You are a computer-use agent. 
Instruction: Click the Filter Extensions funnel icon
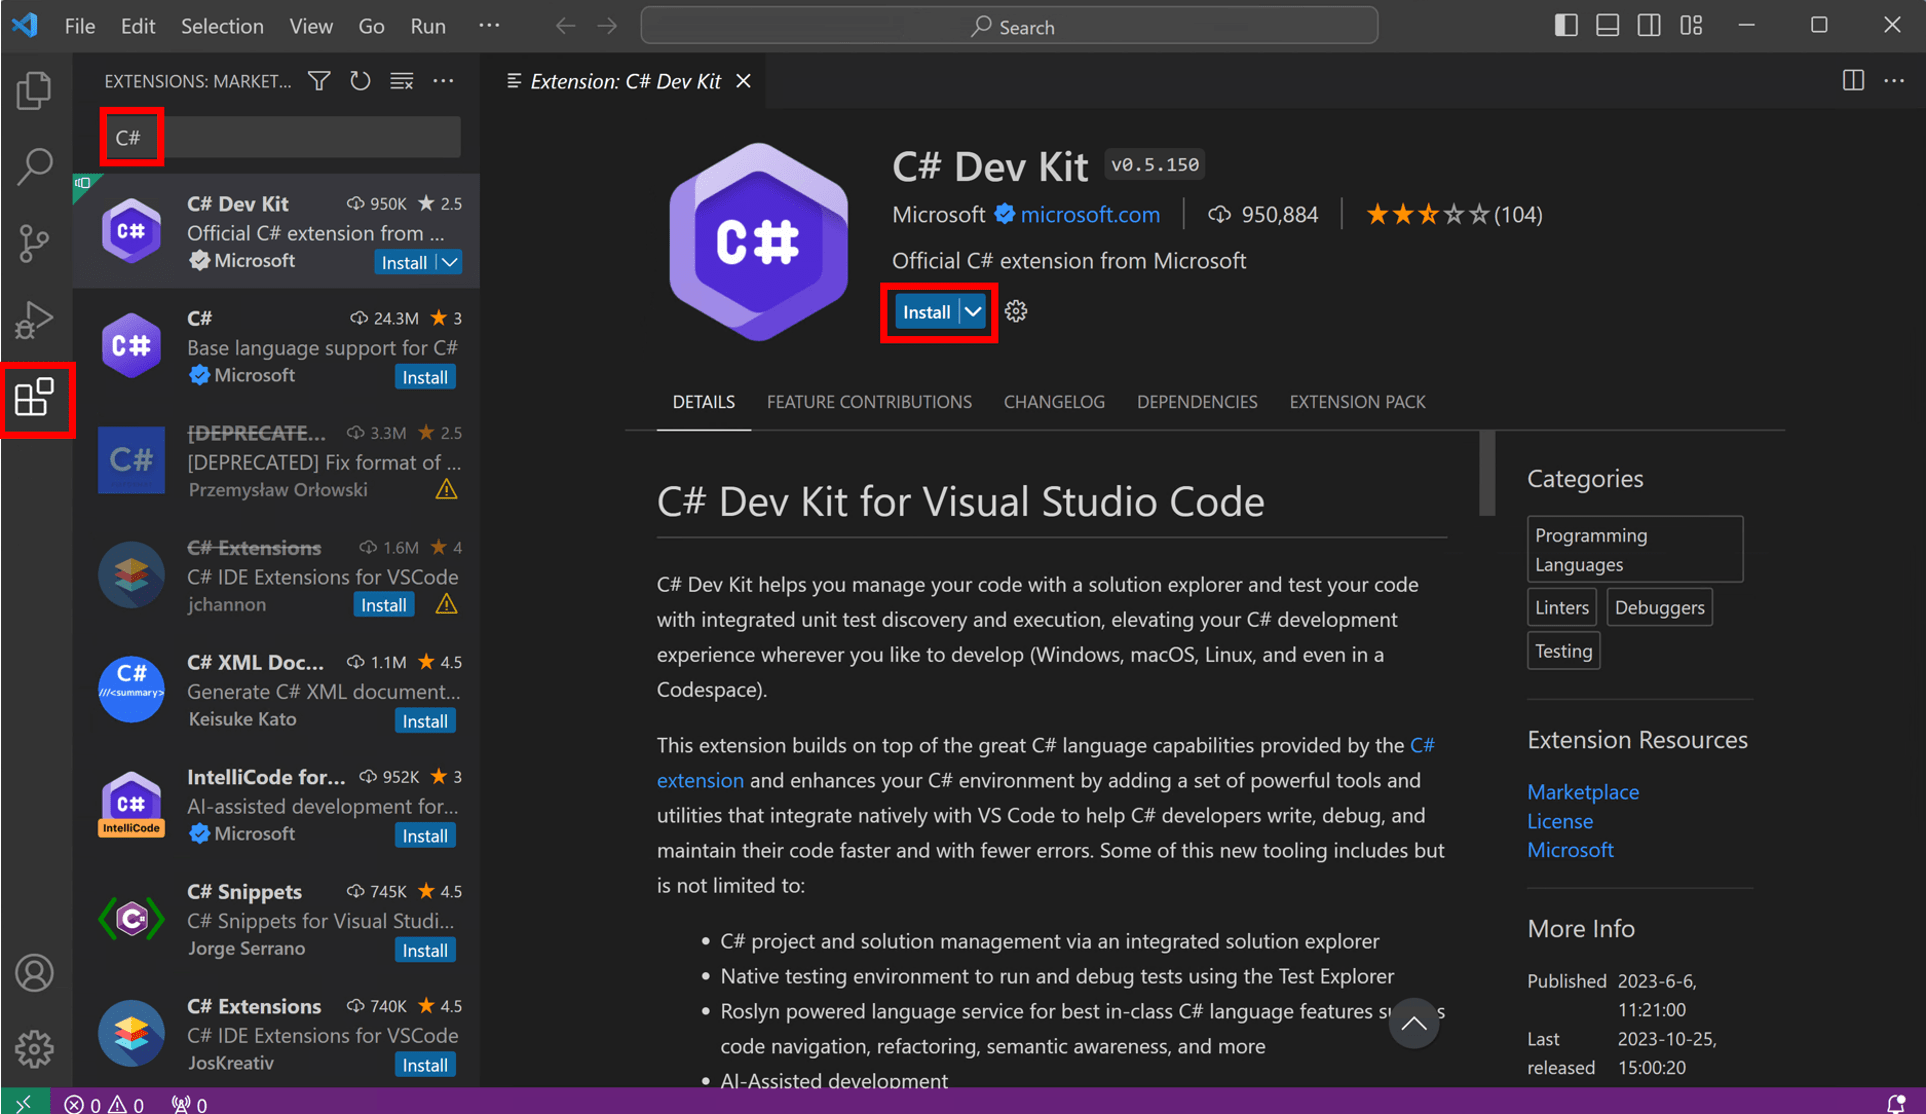click(x=318, y=81)
